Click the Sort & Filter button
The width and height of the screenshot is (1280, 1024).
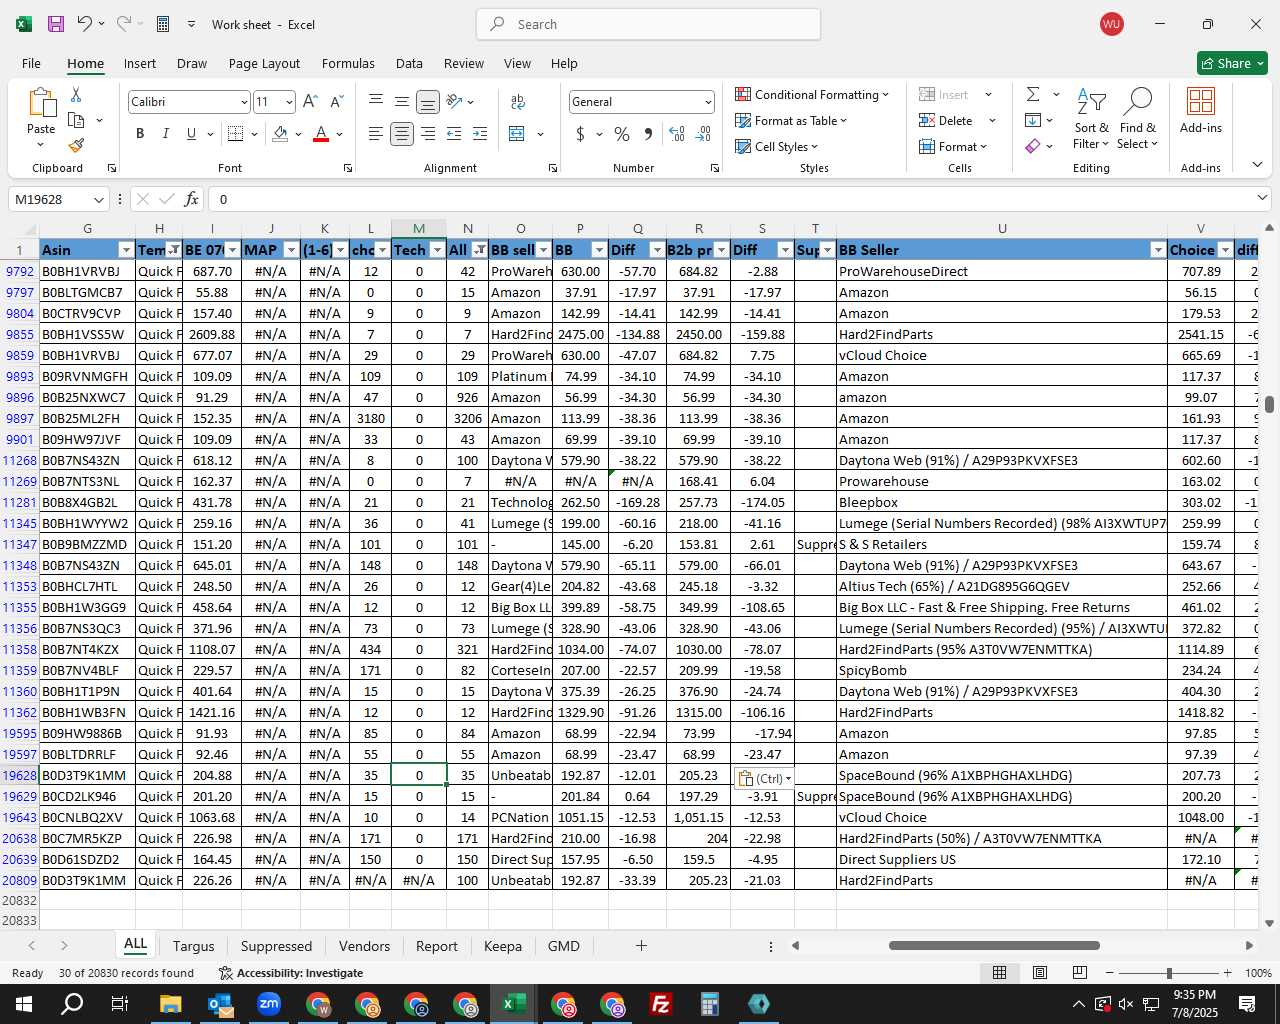click(x=1092, y=118)
